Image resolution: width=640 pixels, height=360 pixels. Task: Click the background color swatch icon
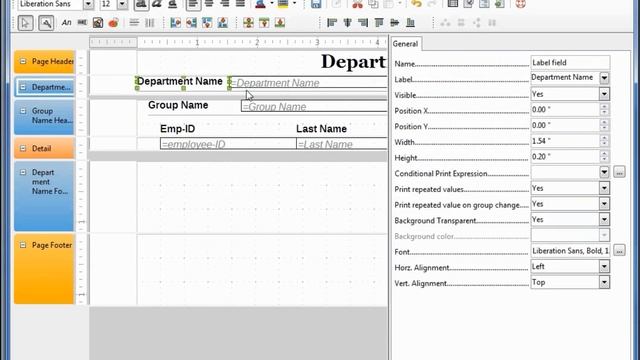click(283, 4)
